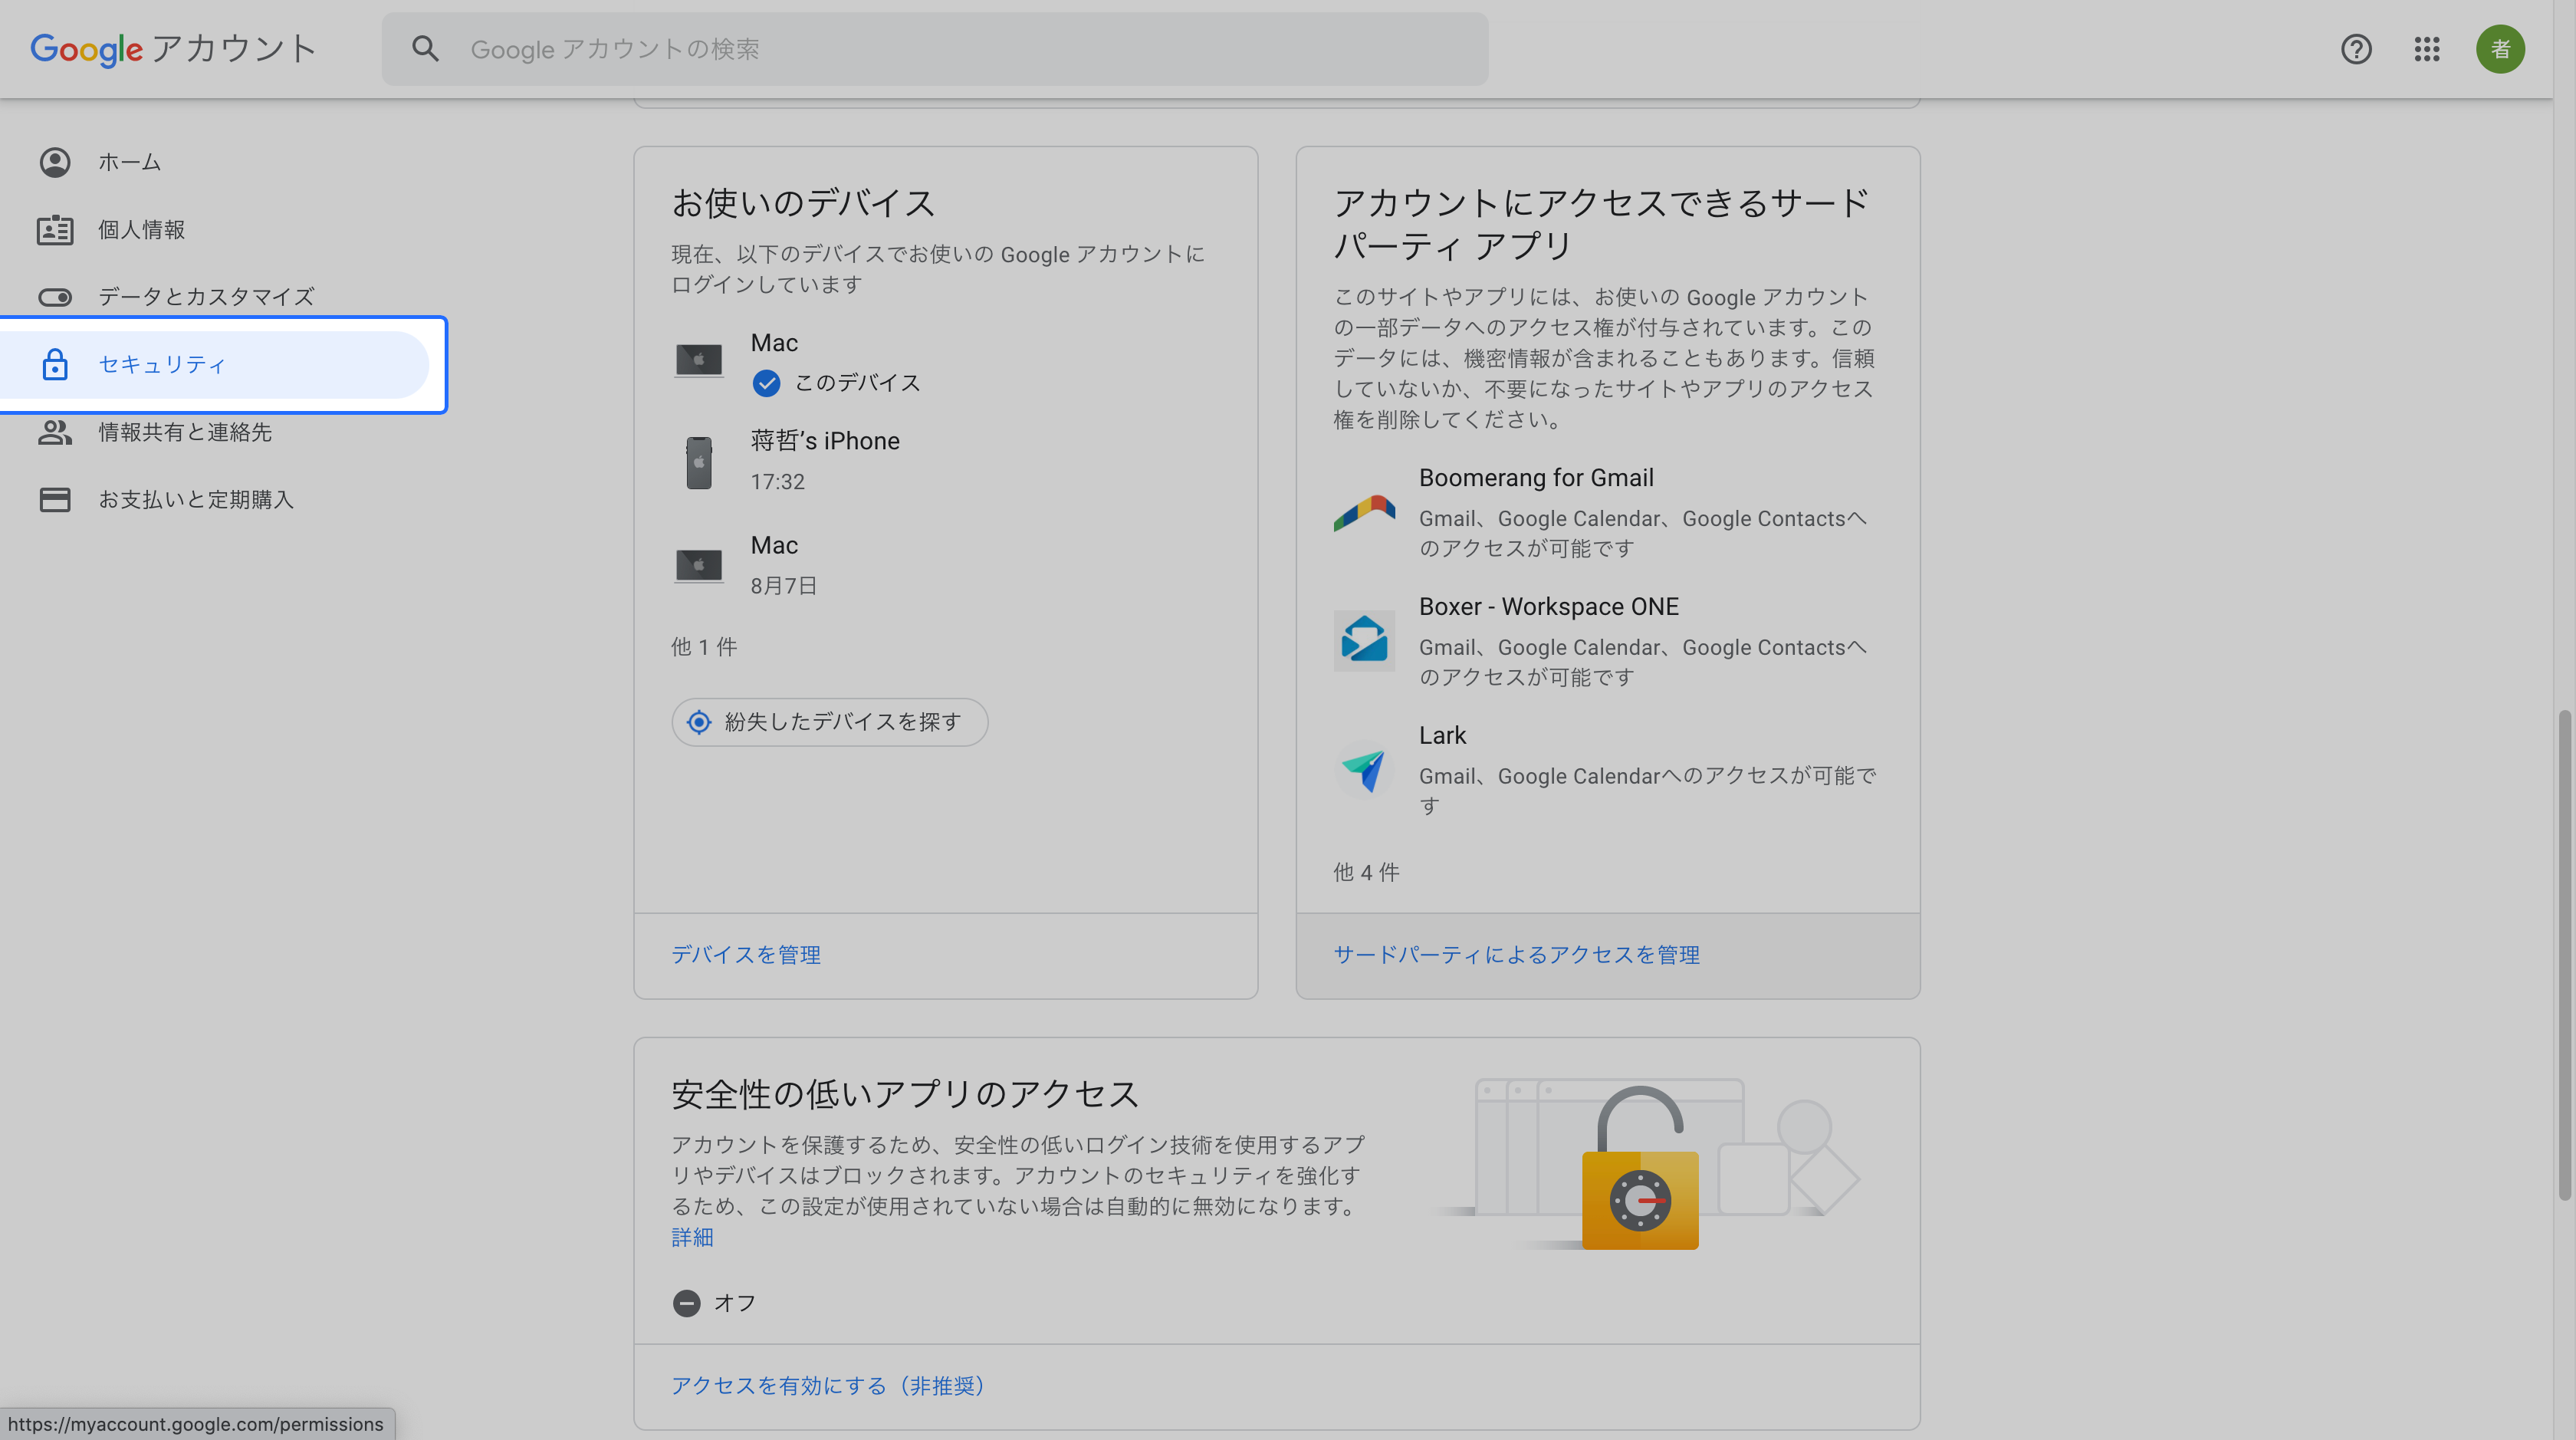Screen dimensions: 2576x1440
Task: Click the デバイスを管理 link
Action: click(745, 955)
